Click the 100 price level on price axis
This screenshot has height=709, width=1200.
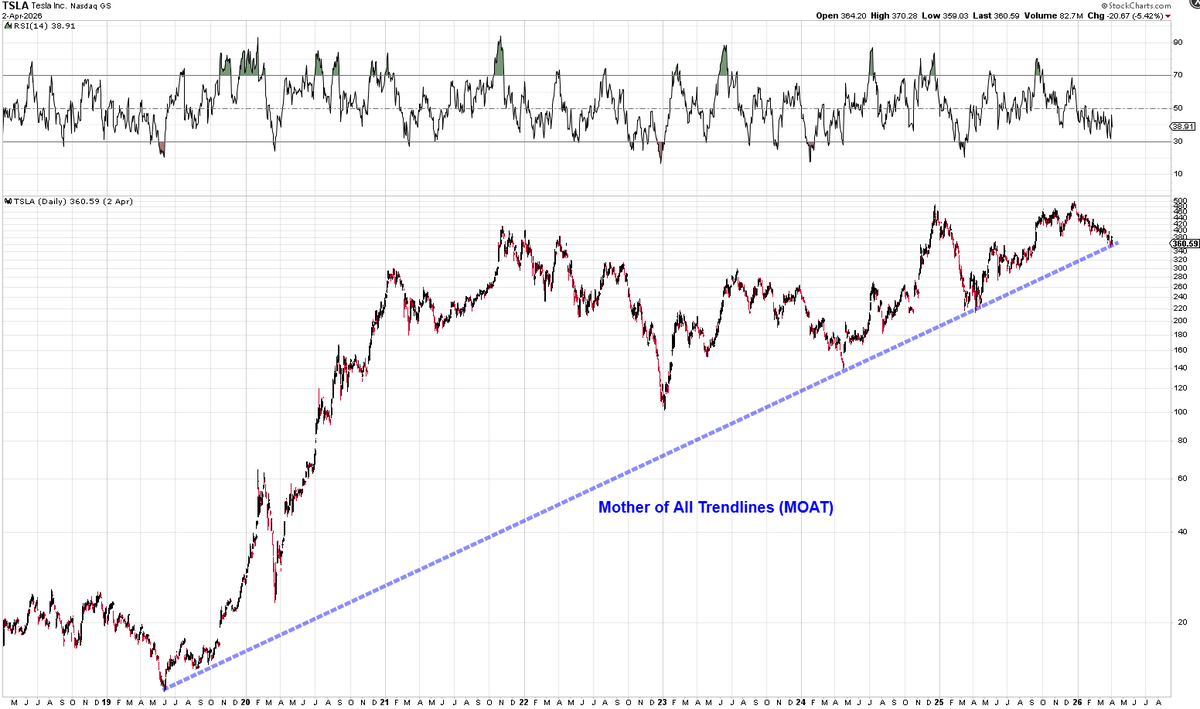[x=1178, y=411]
